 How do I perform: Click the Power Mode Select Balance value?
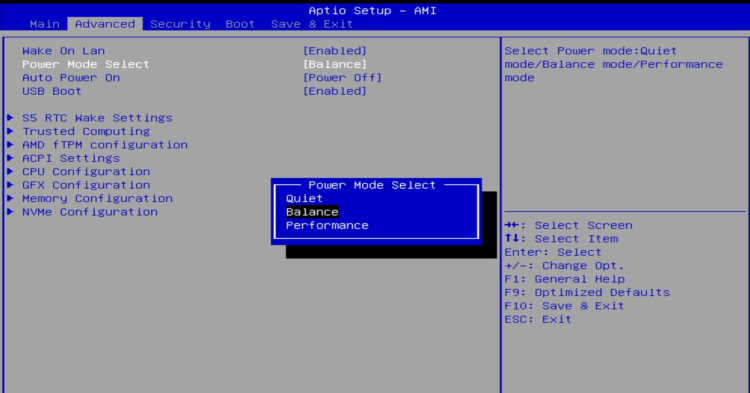pyautogui.click(x=335, y=64)
